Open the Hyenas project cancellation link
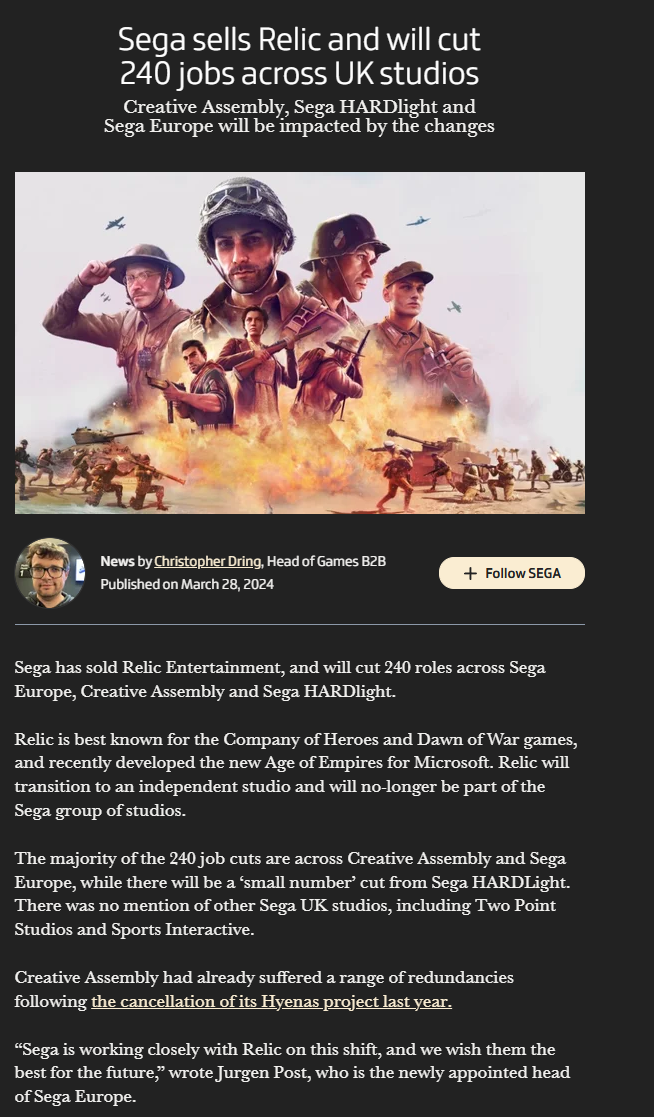Image resolution: width=654 pixels, height=1117 pixels. coord(271,1002)
